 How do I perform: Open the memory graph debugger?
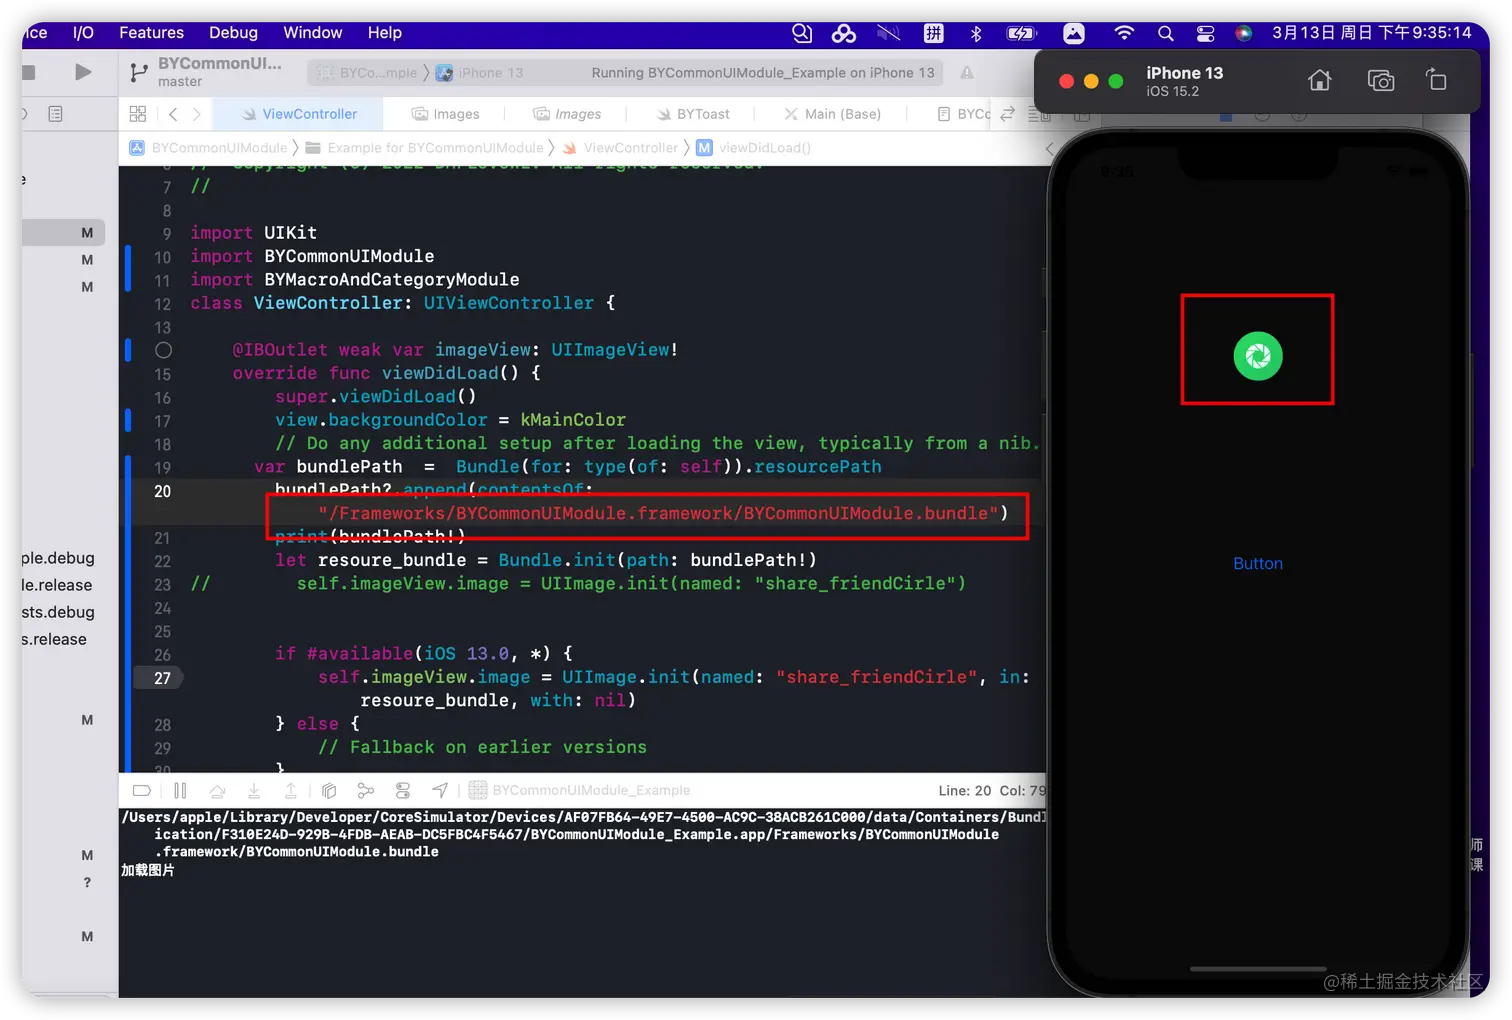pyautogui.click(x=366, y=791)
